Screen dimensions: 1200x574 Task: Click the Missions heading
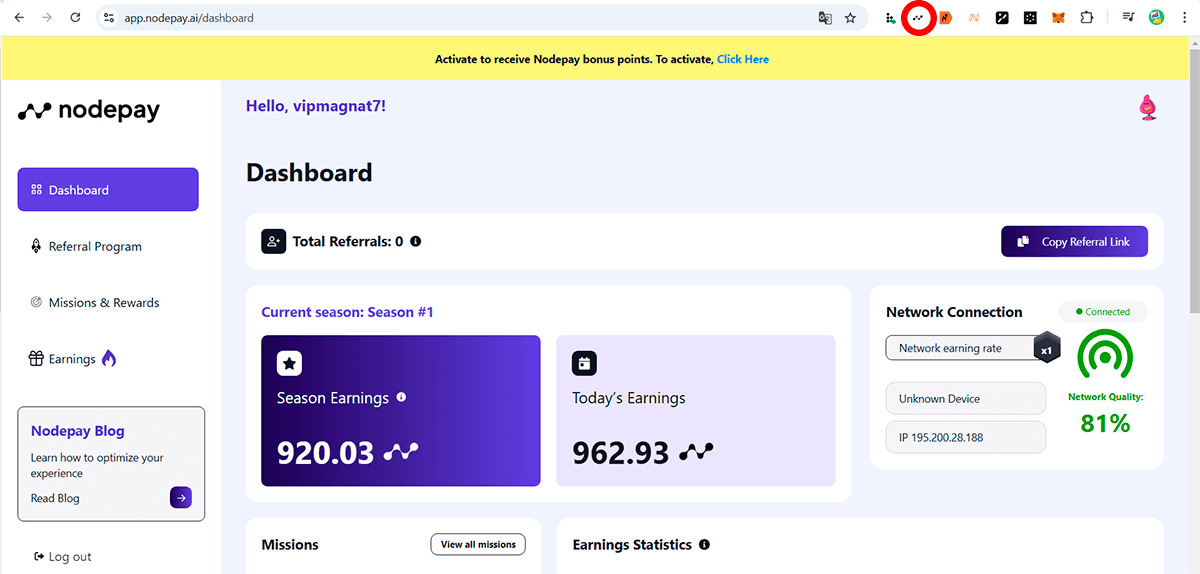pos(290,545)
